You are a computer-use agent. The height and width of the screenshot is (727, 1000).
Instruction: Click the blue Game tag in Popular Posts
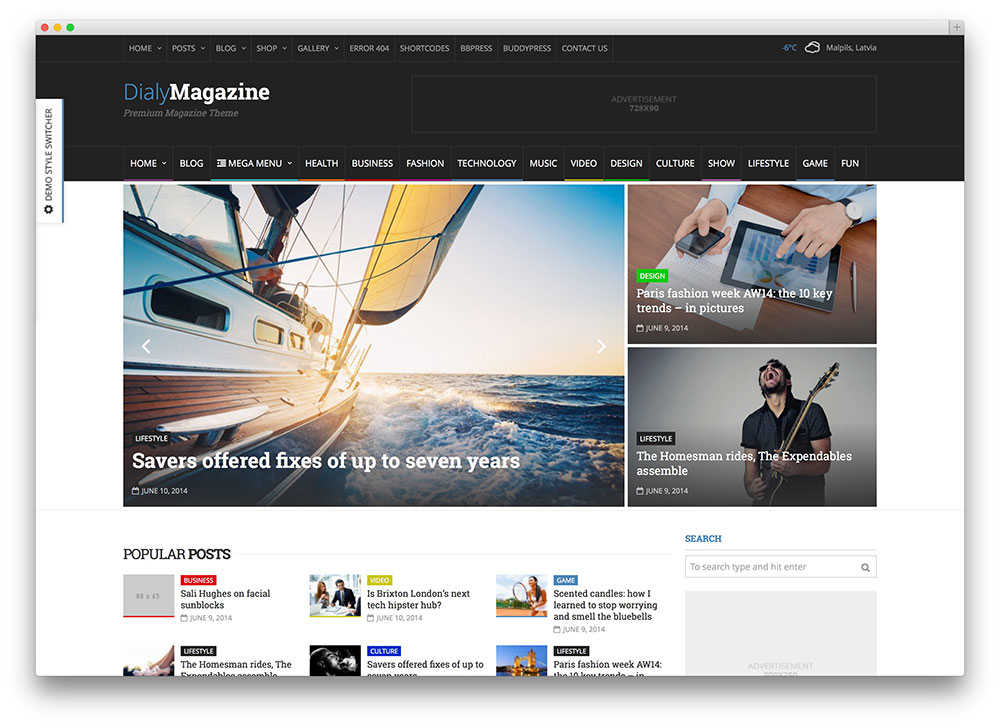(566, 580)
